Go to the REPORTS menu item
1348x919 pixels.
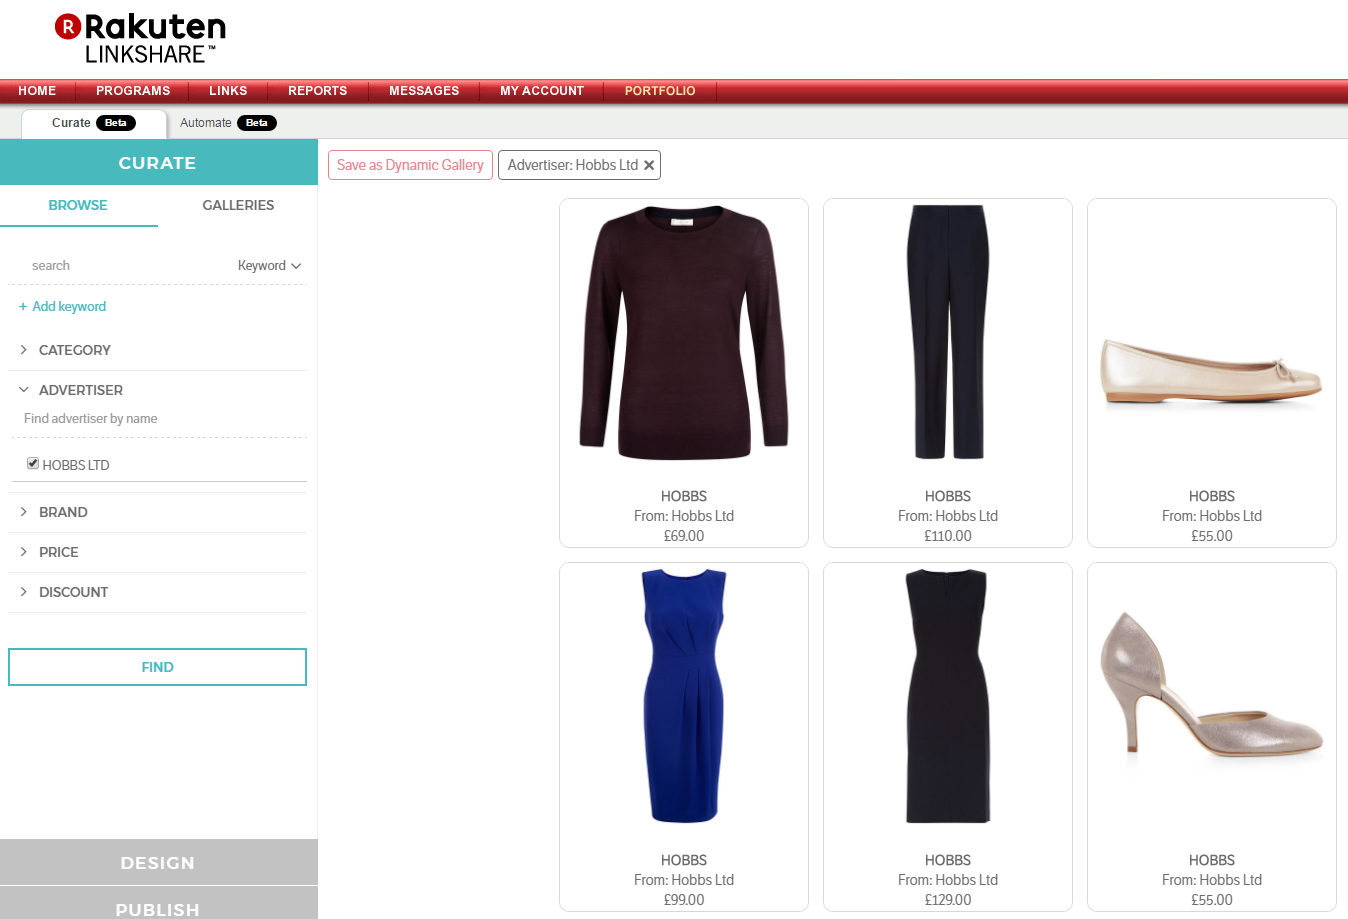(x=317, y=91)
